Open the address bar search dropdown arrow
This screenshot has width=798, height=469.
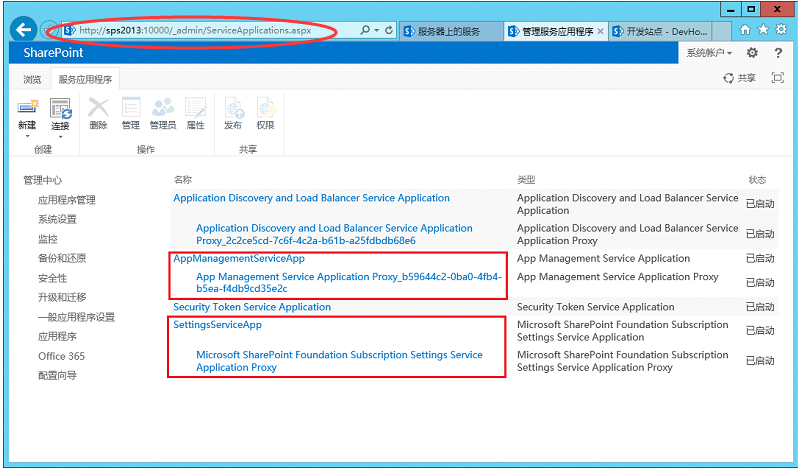point(377,31)
